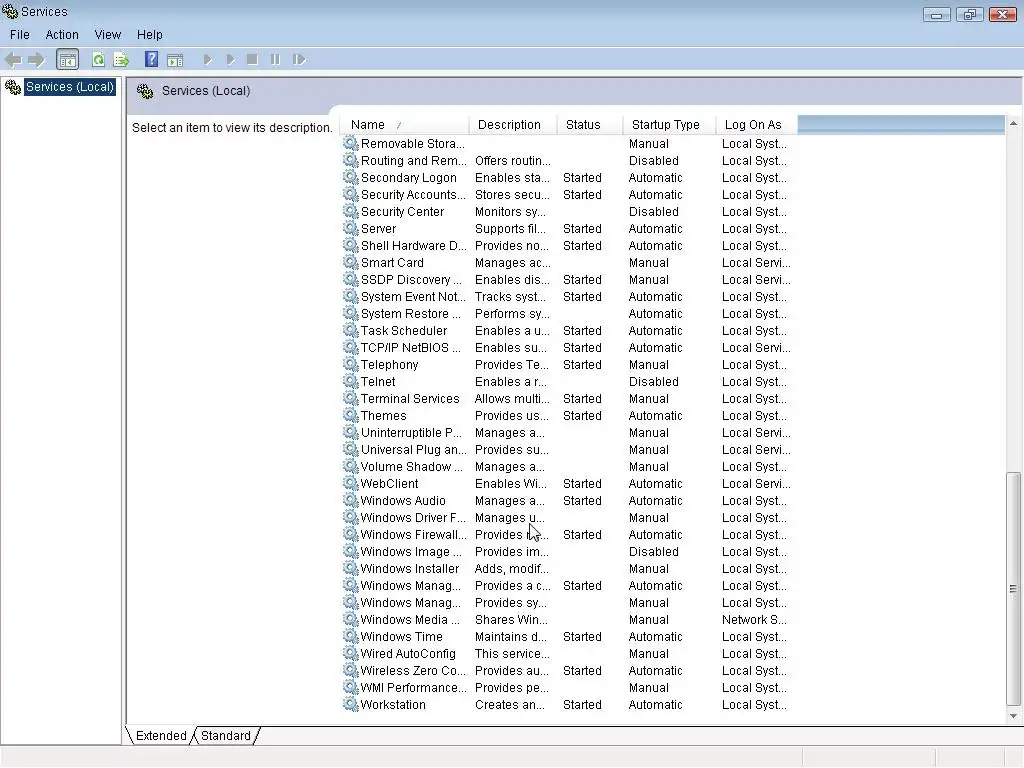
Task: Select the Windows Time service
Action: tap(402, 636)
